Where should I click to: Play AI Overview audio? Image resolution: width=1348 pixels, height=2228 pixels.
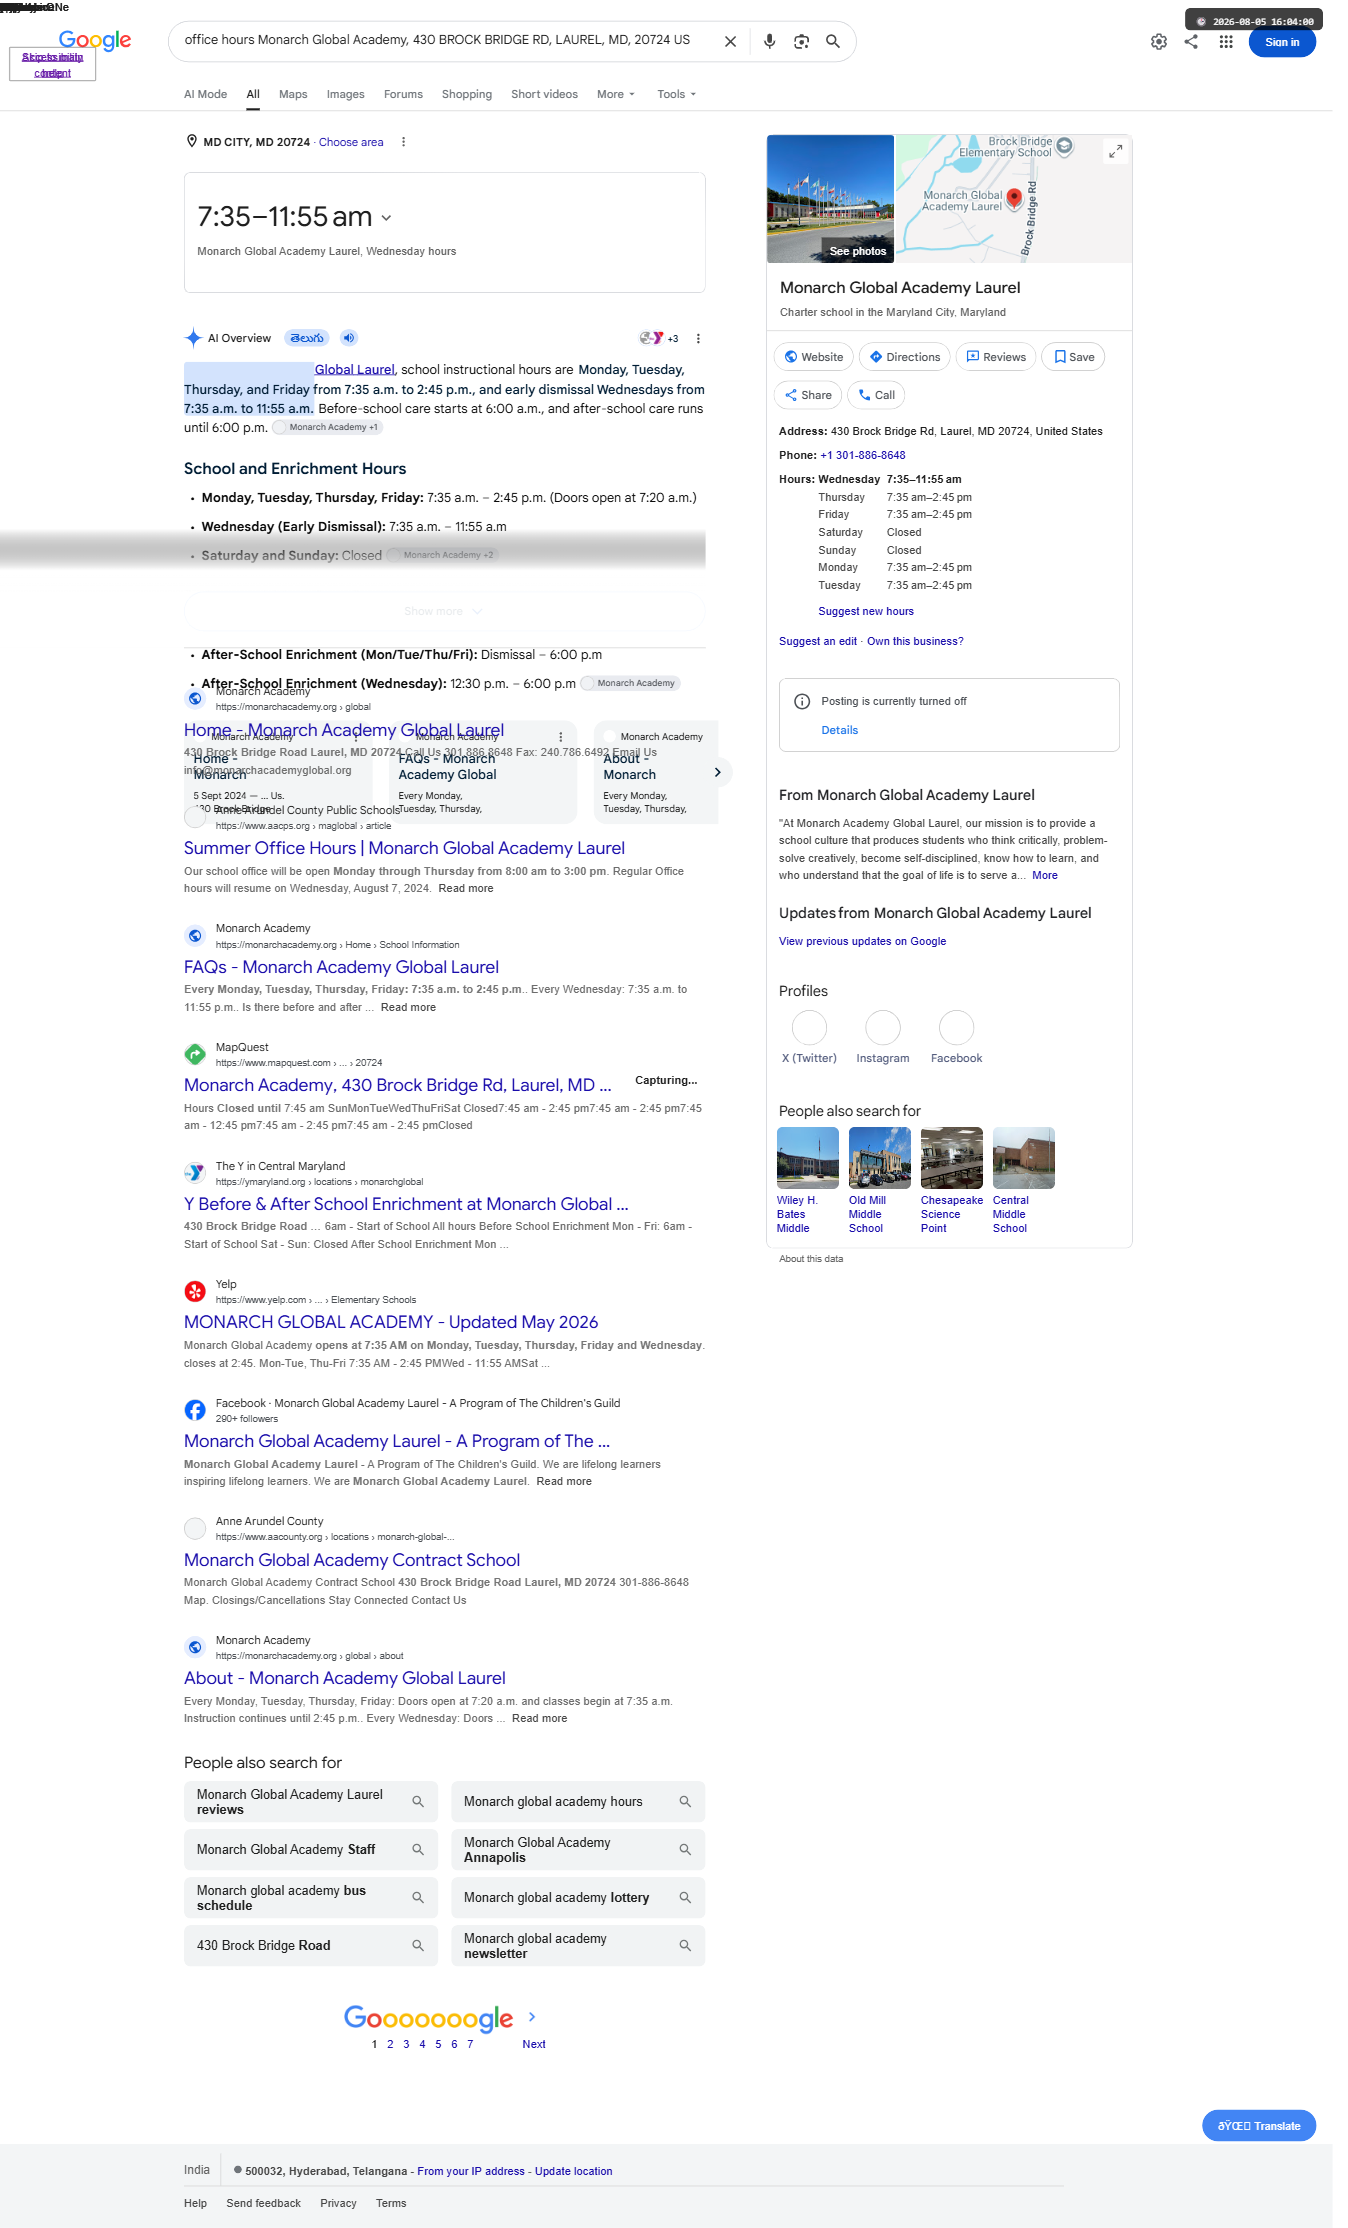pos(348,338)
